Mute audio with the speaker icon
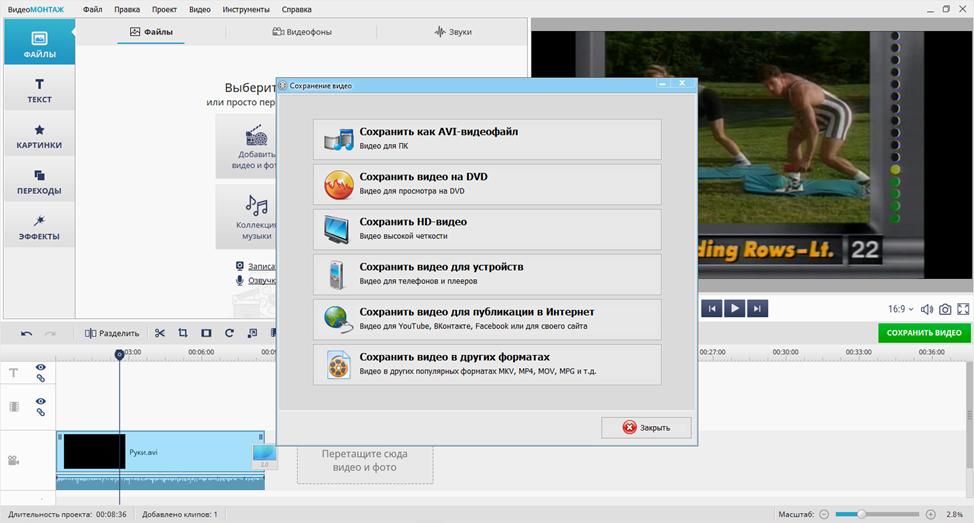Viewport: 974px width, 523px height. click(x=926, y=309)
